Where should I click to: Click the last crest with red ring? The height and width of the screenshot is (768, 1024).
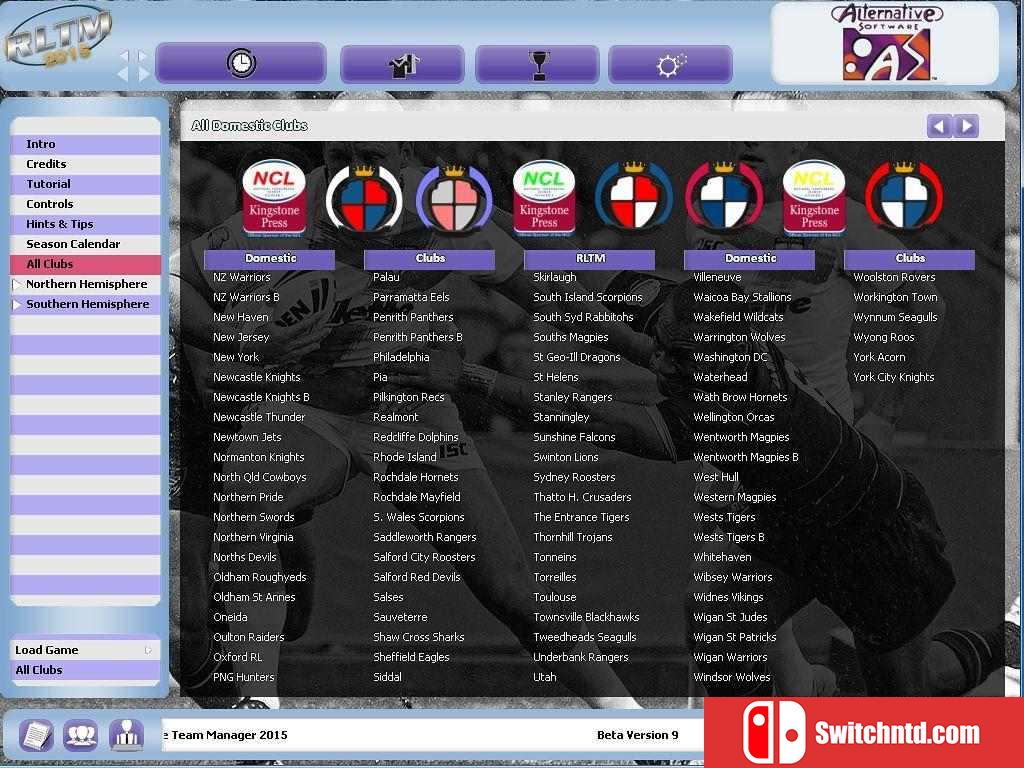click(x=904, y=199)
